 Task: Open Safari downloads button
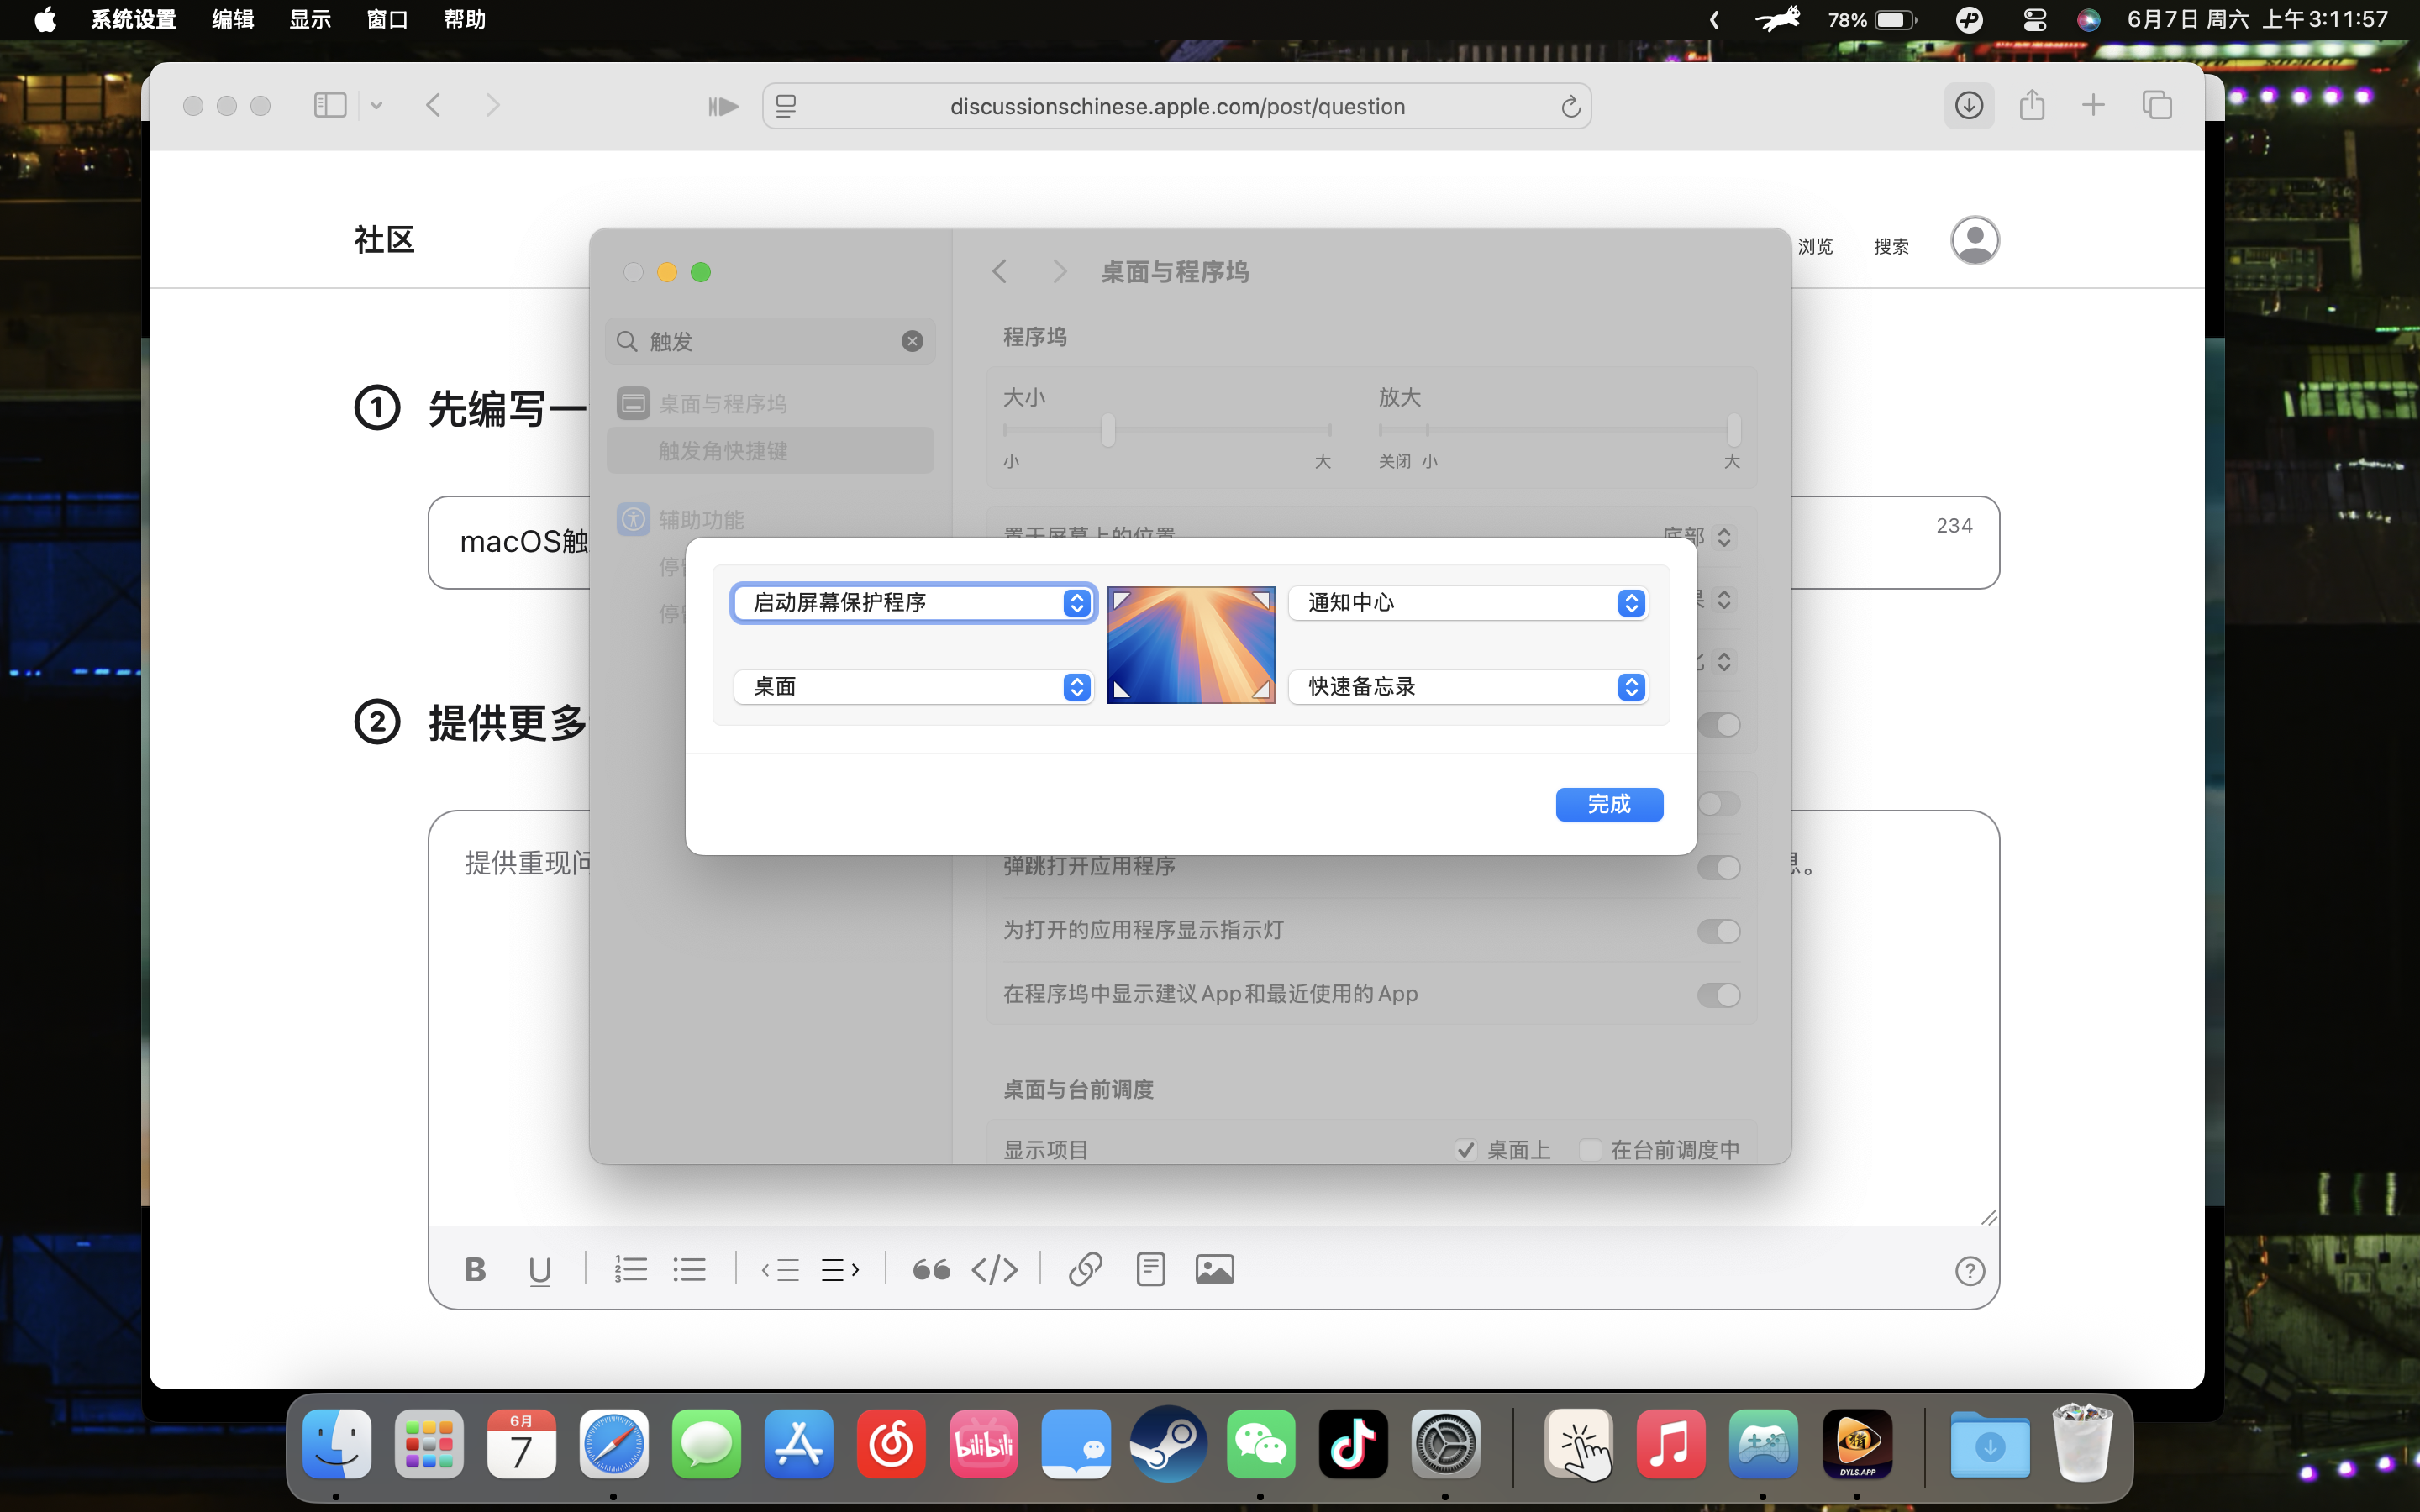click(x=1968, y=106)
